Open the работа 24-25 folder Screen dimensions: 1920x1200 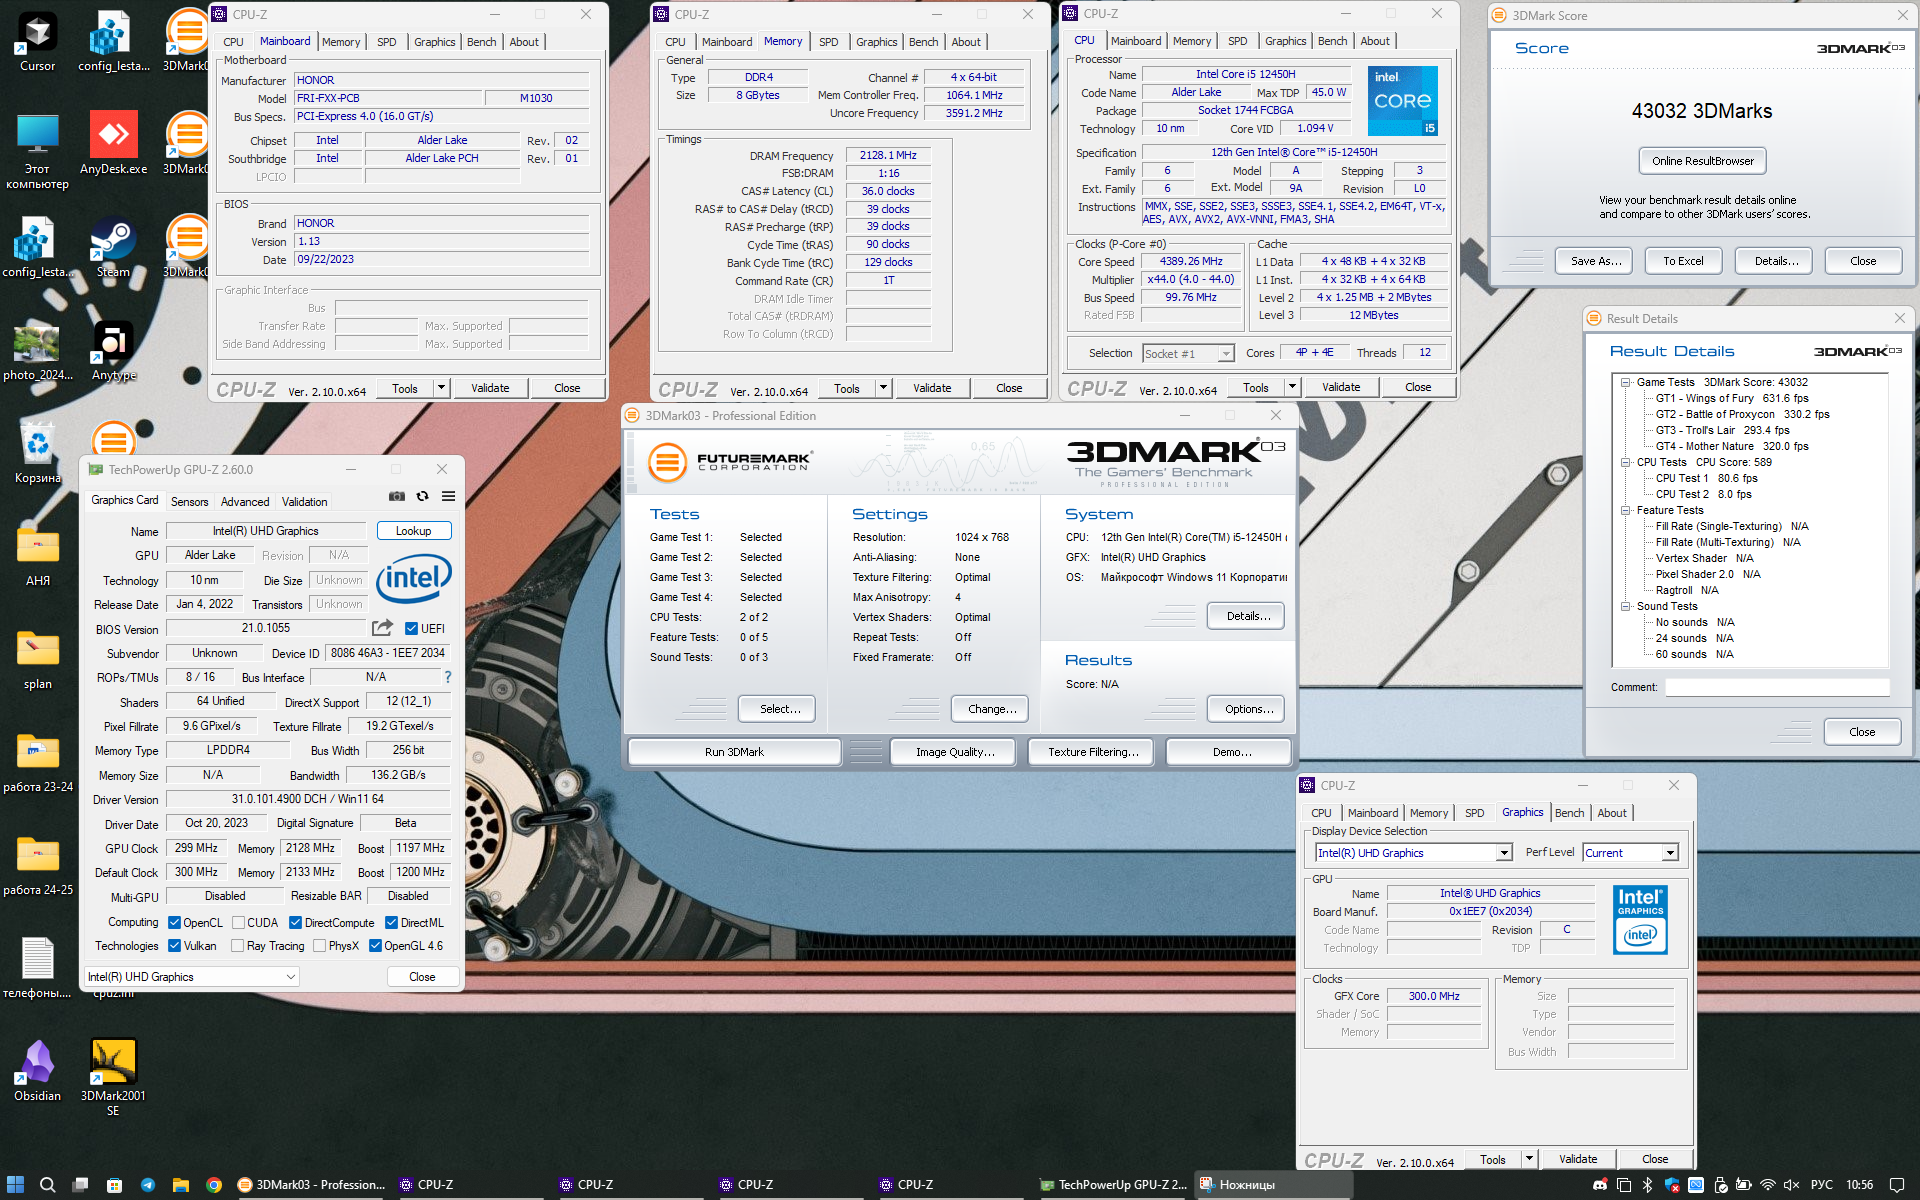(x=38, y=864)
